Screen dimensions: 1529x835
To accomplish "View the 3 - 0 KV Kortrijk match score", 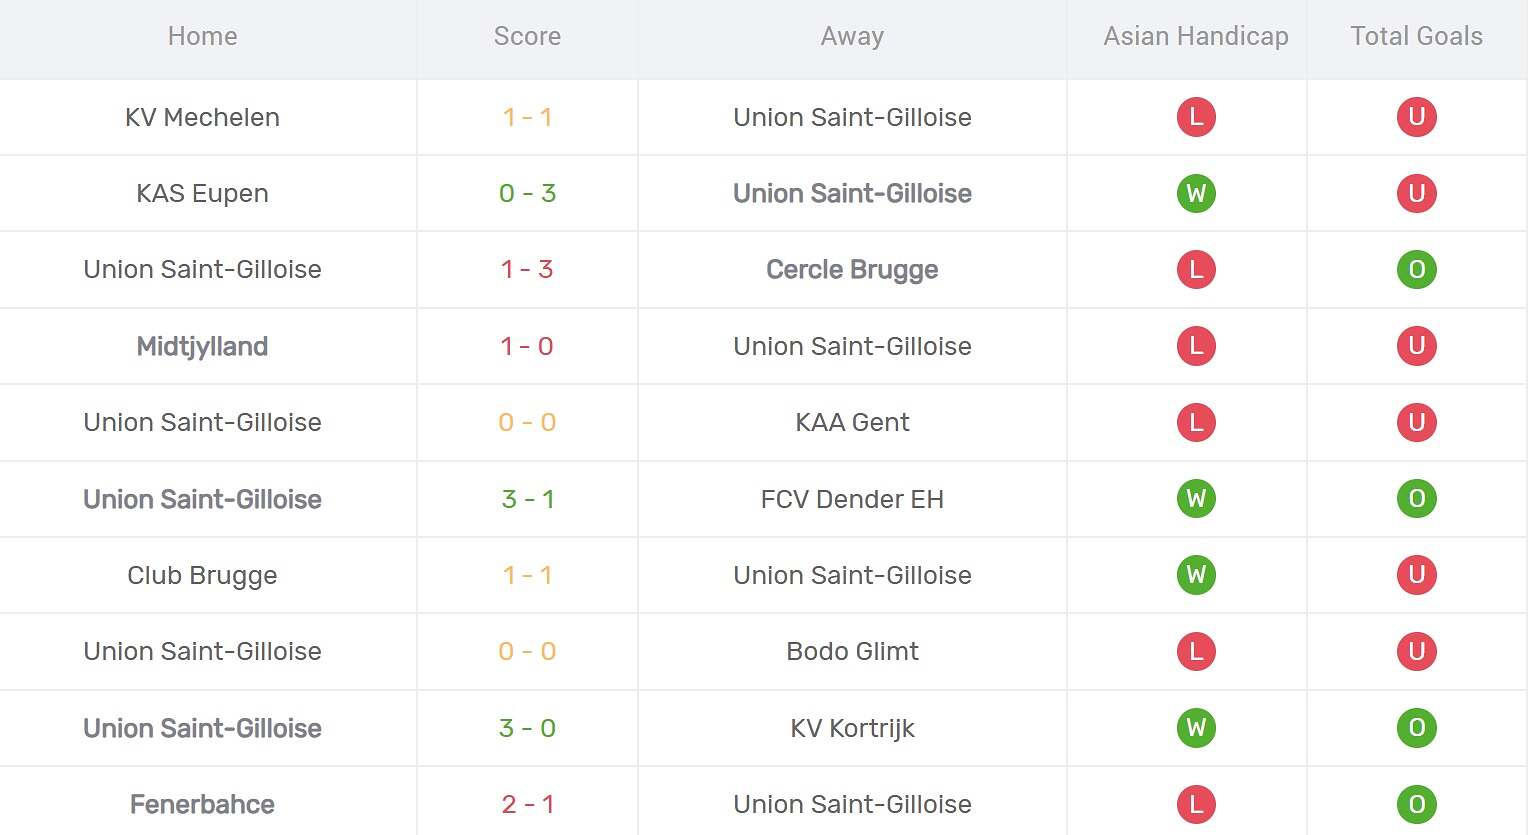I will 527,728.
